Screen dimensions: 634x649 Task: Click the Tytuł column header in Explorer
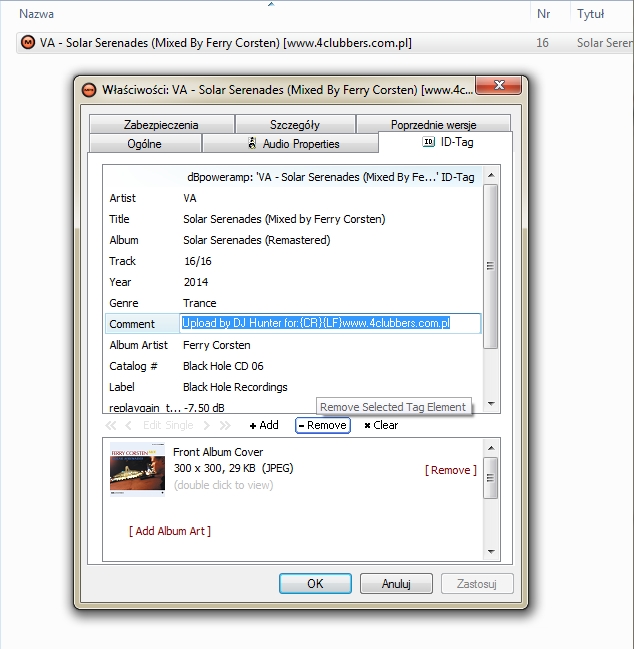591,14
